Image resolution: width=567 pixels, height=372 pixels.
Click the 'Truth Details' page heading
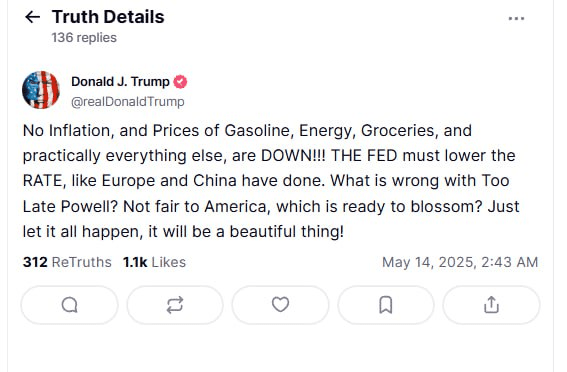tap(108, 17)
